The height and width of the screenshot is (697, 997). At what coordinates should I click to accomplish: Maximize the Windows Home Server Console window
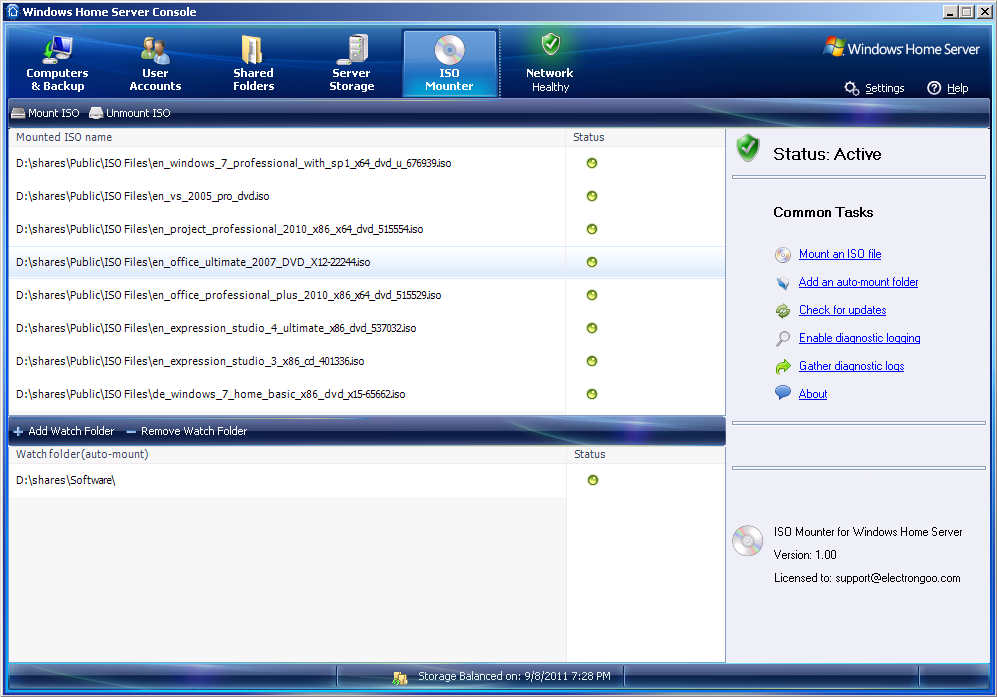point(966,11)
